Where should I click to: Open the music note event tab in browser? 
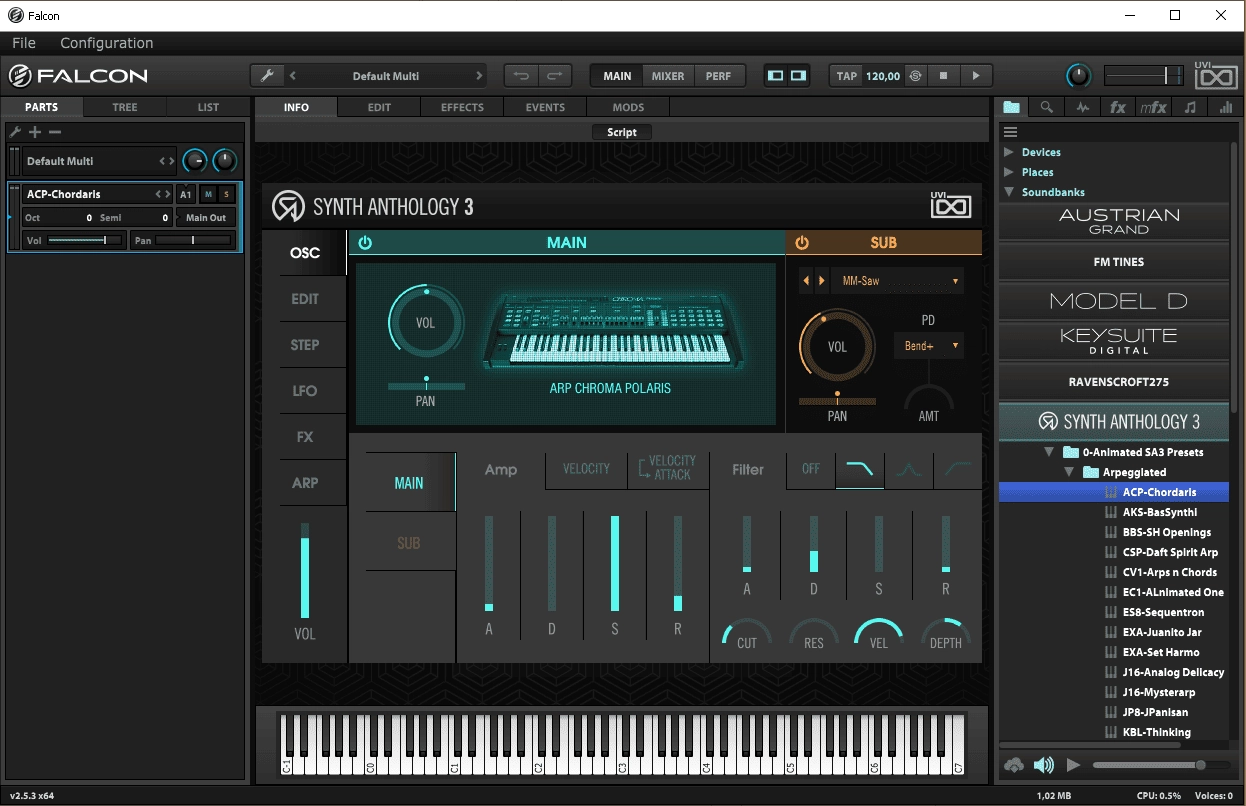click(1189, 107)
